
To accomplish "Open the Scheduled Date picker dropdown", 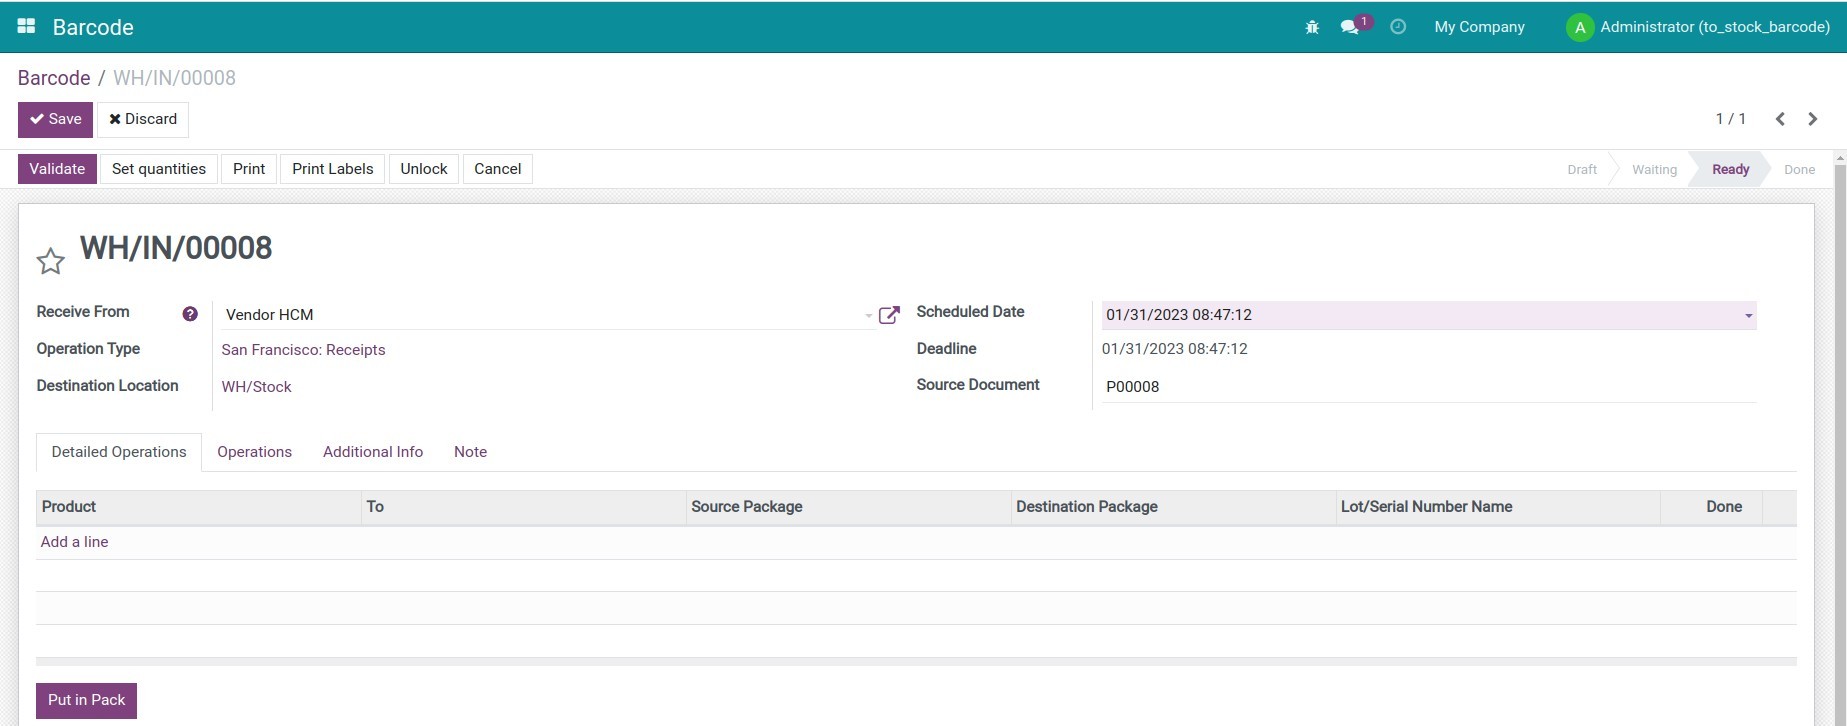I will 1748,316.
